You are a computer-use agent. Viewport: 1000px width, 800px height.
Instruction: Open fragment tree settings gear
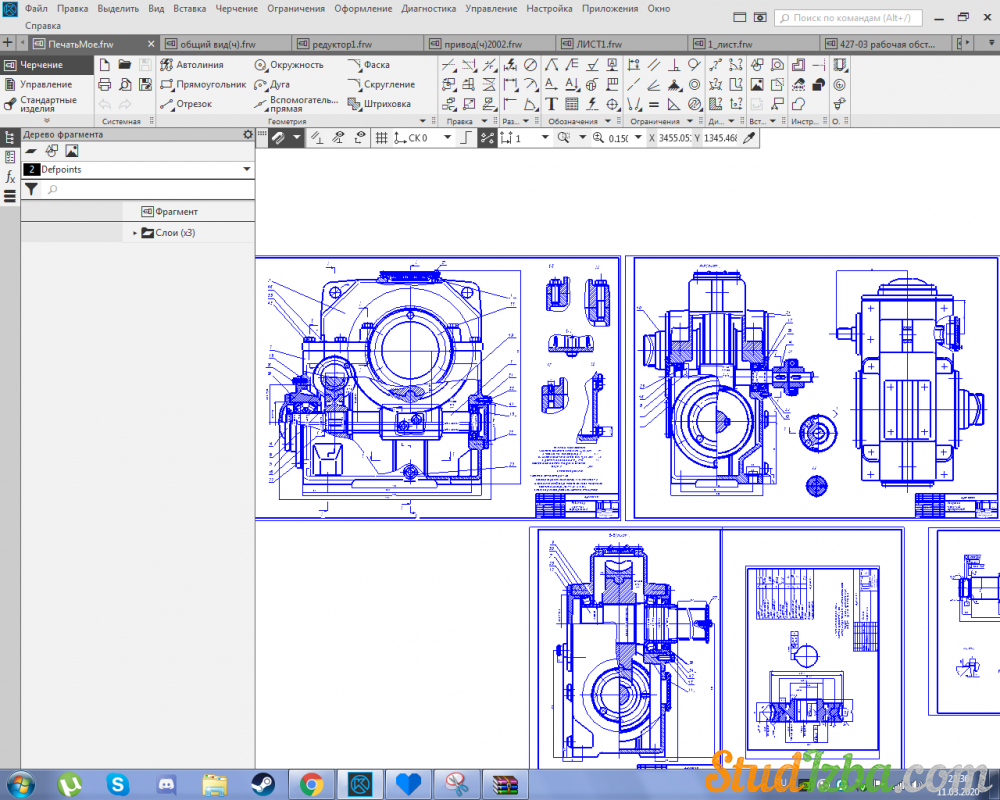click(247, 134)
